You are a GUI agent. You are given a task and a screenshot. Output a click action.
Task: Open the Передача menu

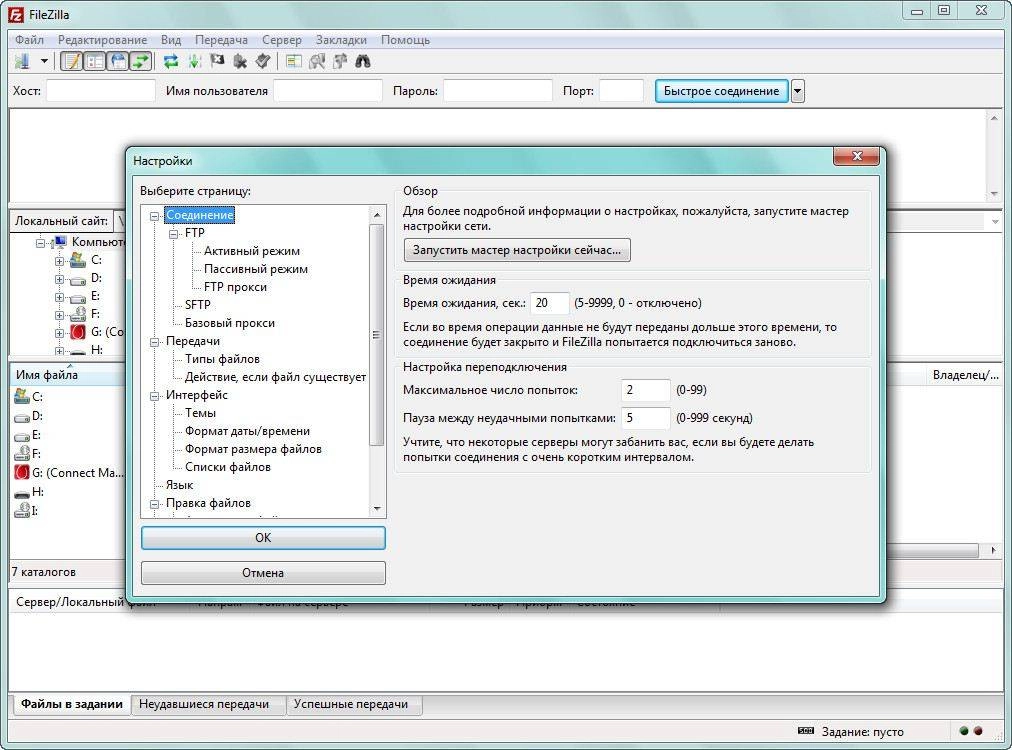pos(221,39)
